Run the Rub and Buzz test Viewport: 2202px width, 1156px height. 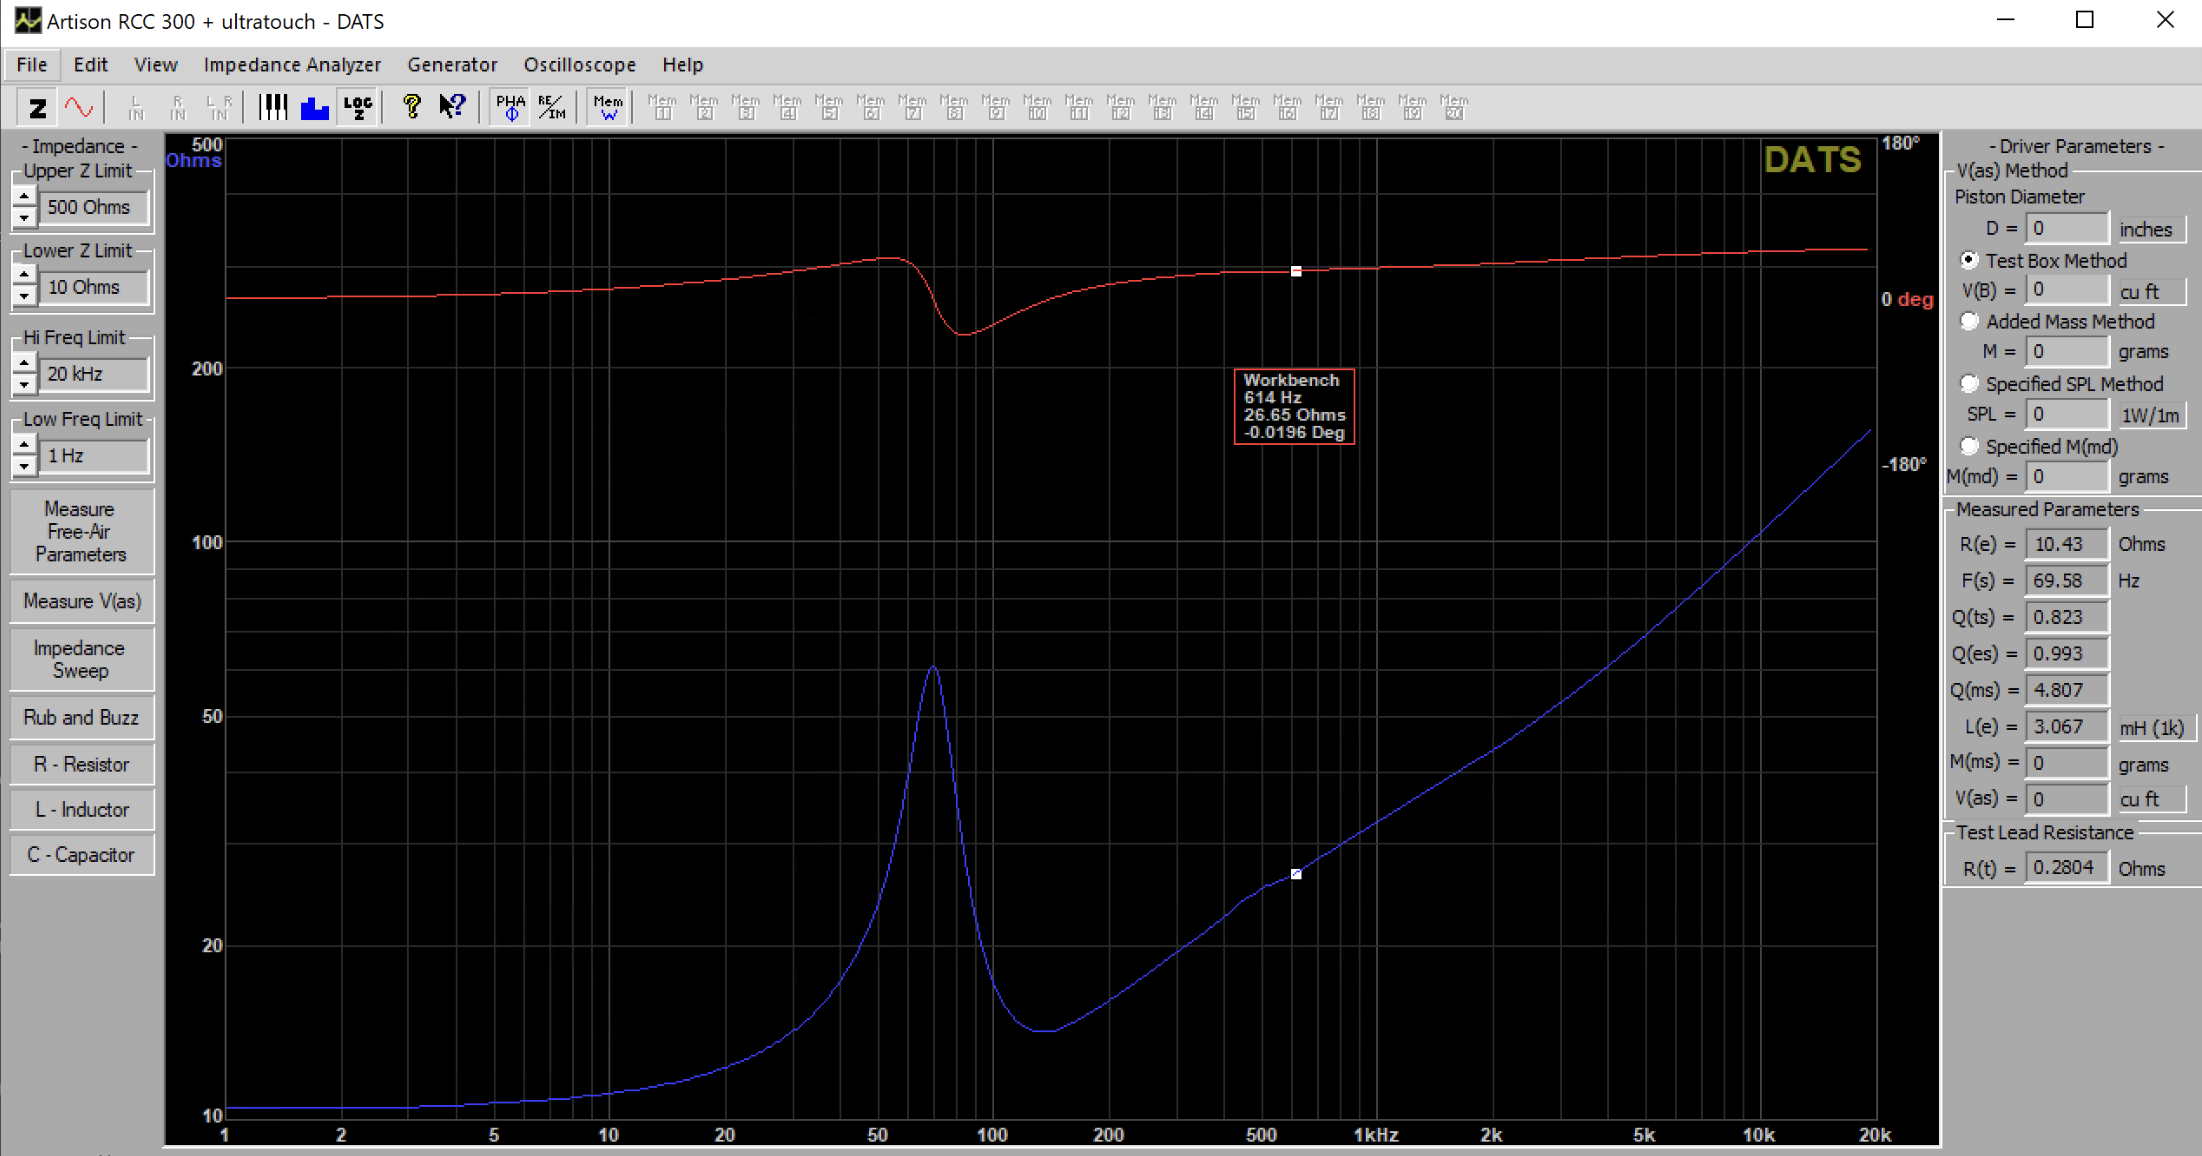point(82,718)
